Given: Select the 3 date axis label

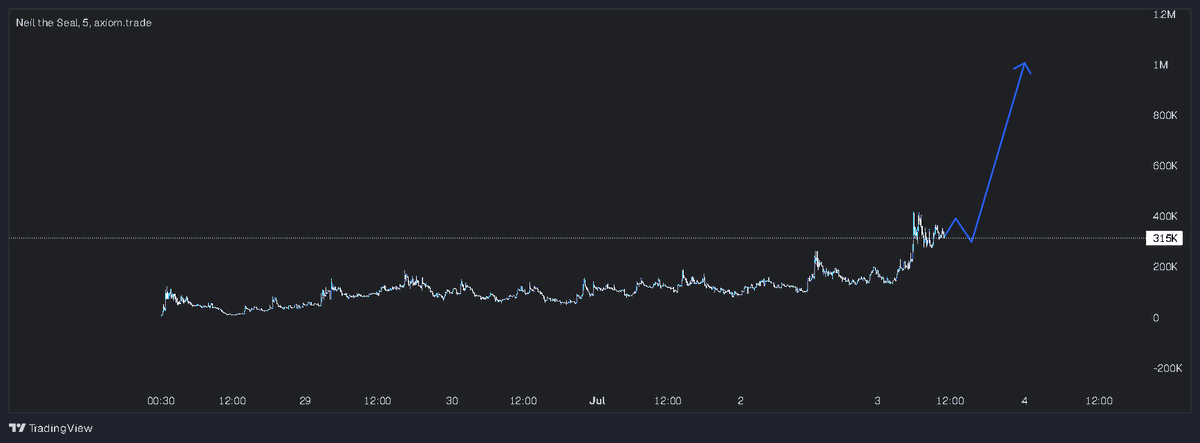Looking at the screenshot, I should [x=877, y=400].
